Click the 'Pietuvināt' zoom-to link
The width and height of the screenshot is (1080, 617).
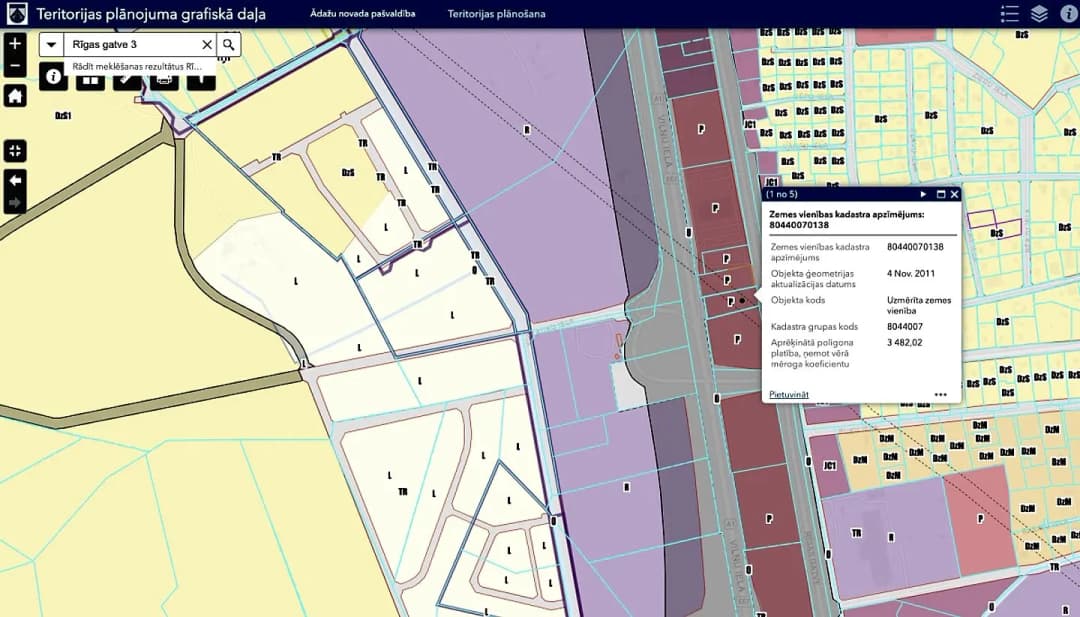pyautogui.click(x=789, y=395)
